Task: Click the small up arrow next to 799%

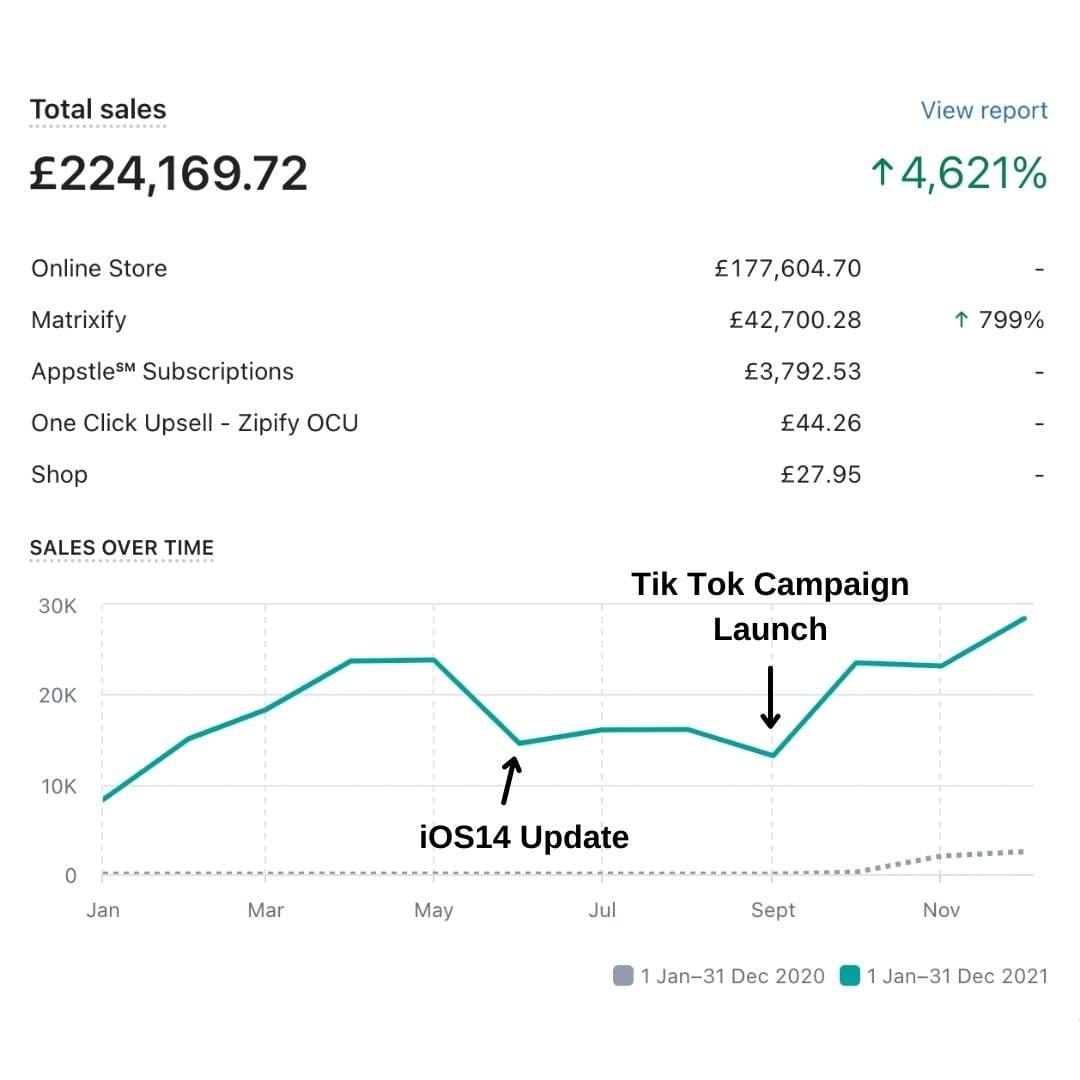Action: (961, 320)
